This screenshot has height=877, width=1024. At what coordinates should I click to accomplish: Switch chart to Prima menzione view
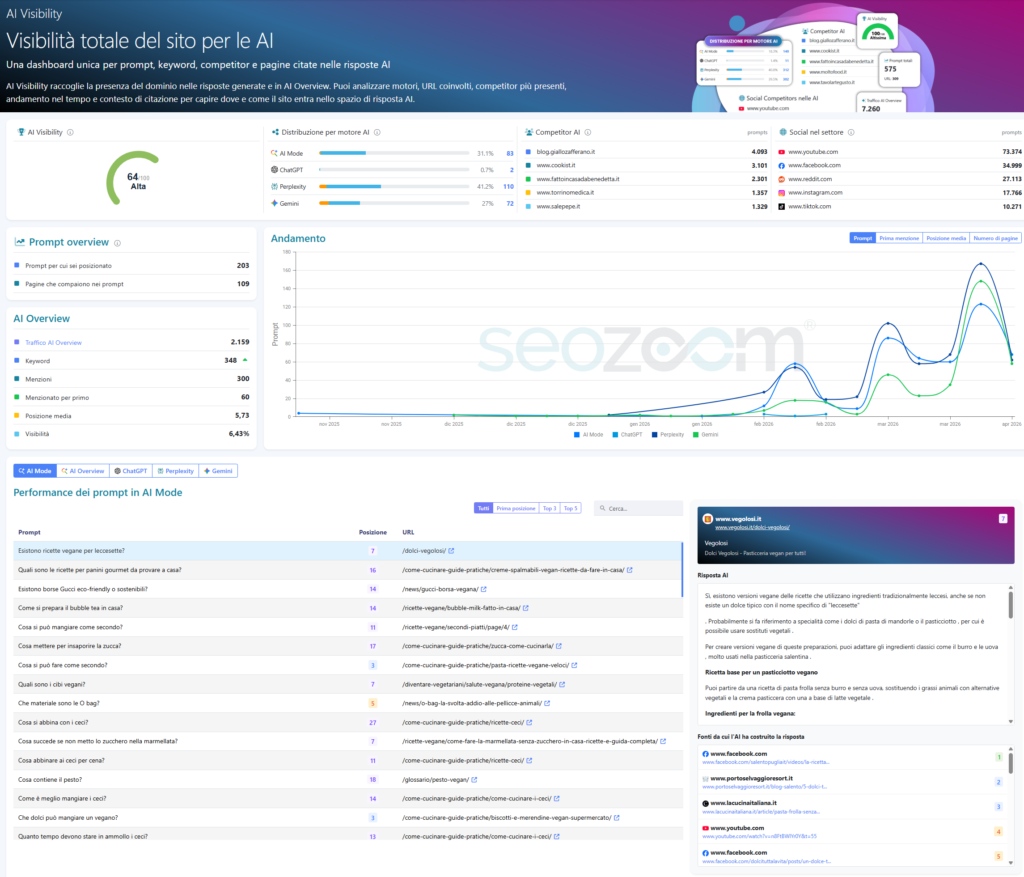pos(899,238)
